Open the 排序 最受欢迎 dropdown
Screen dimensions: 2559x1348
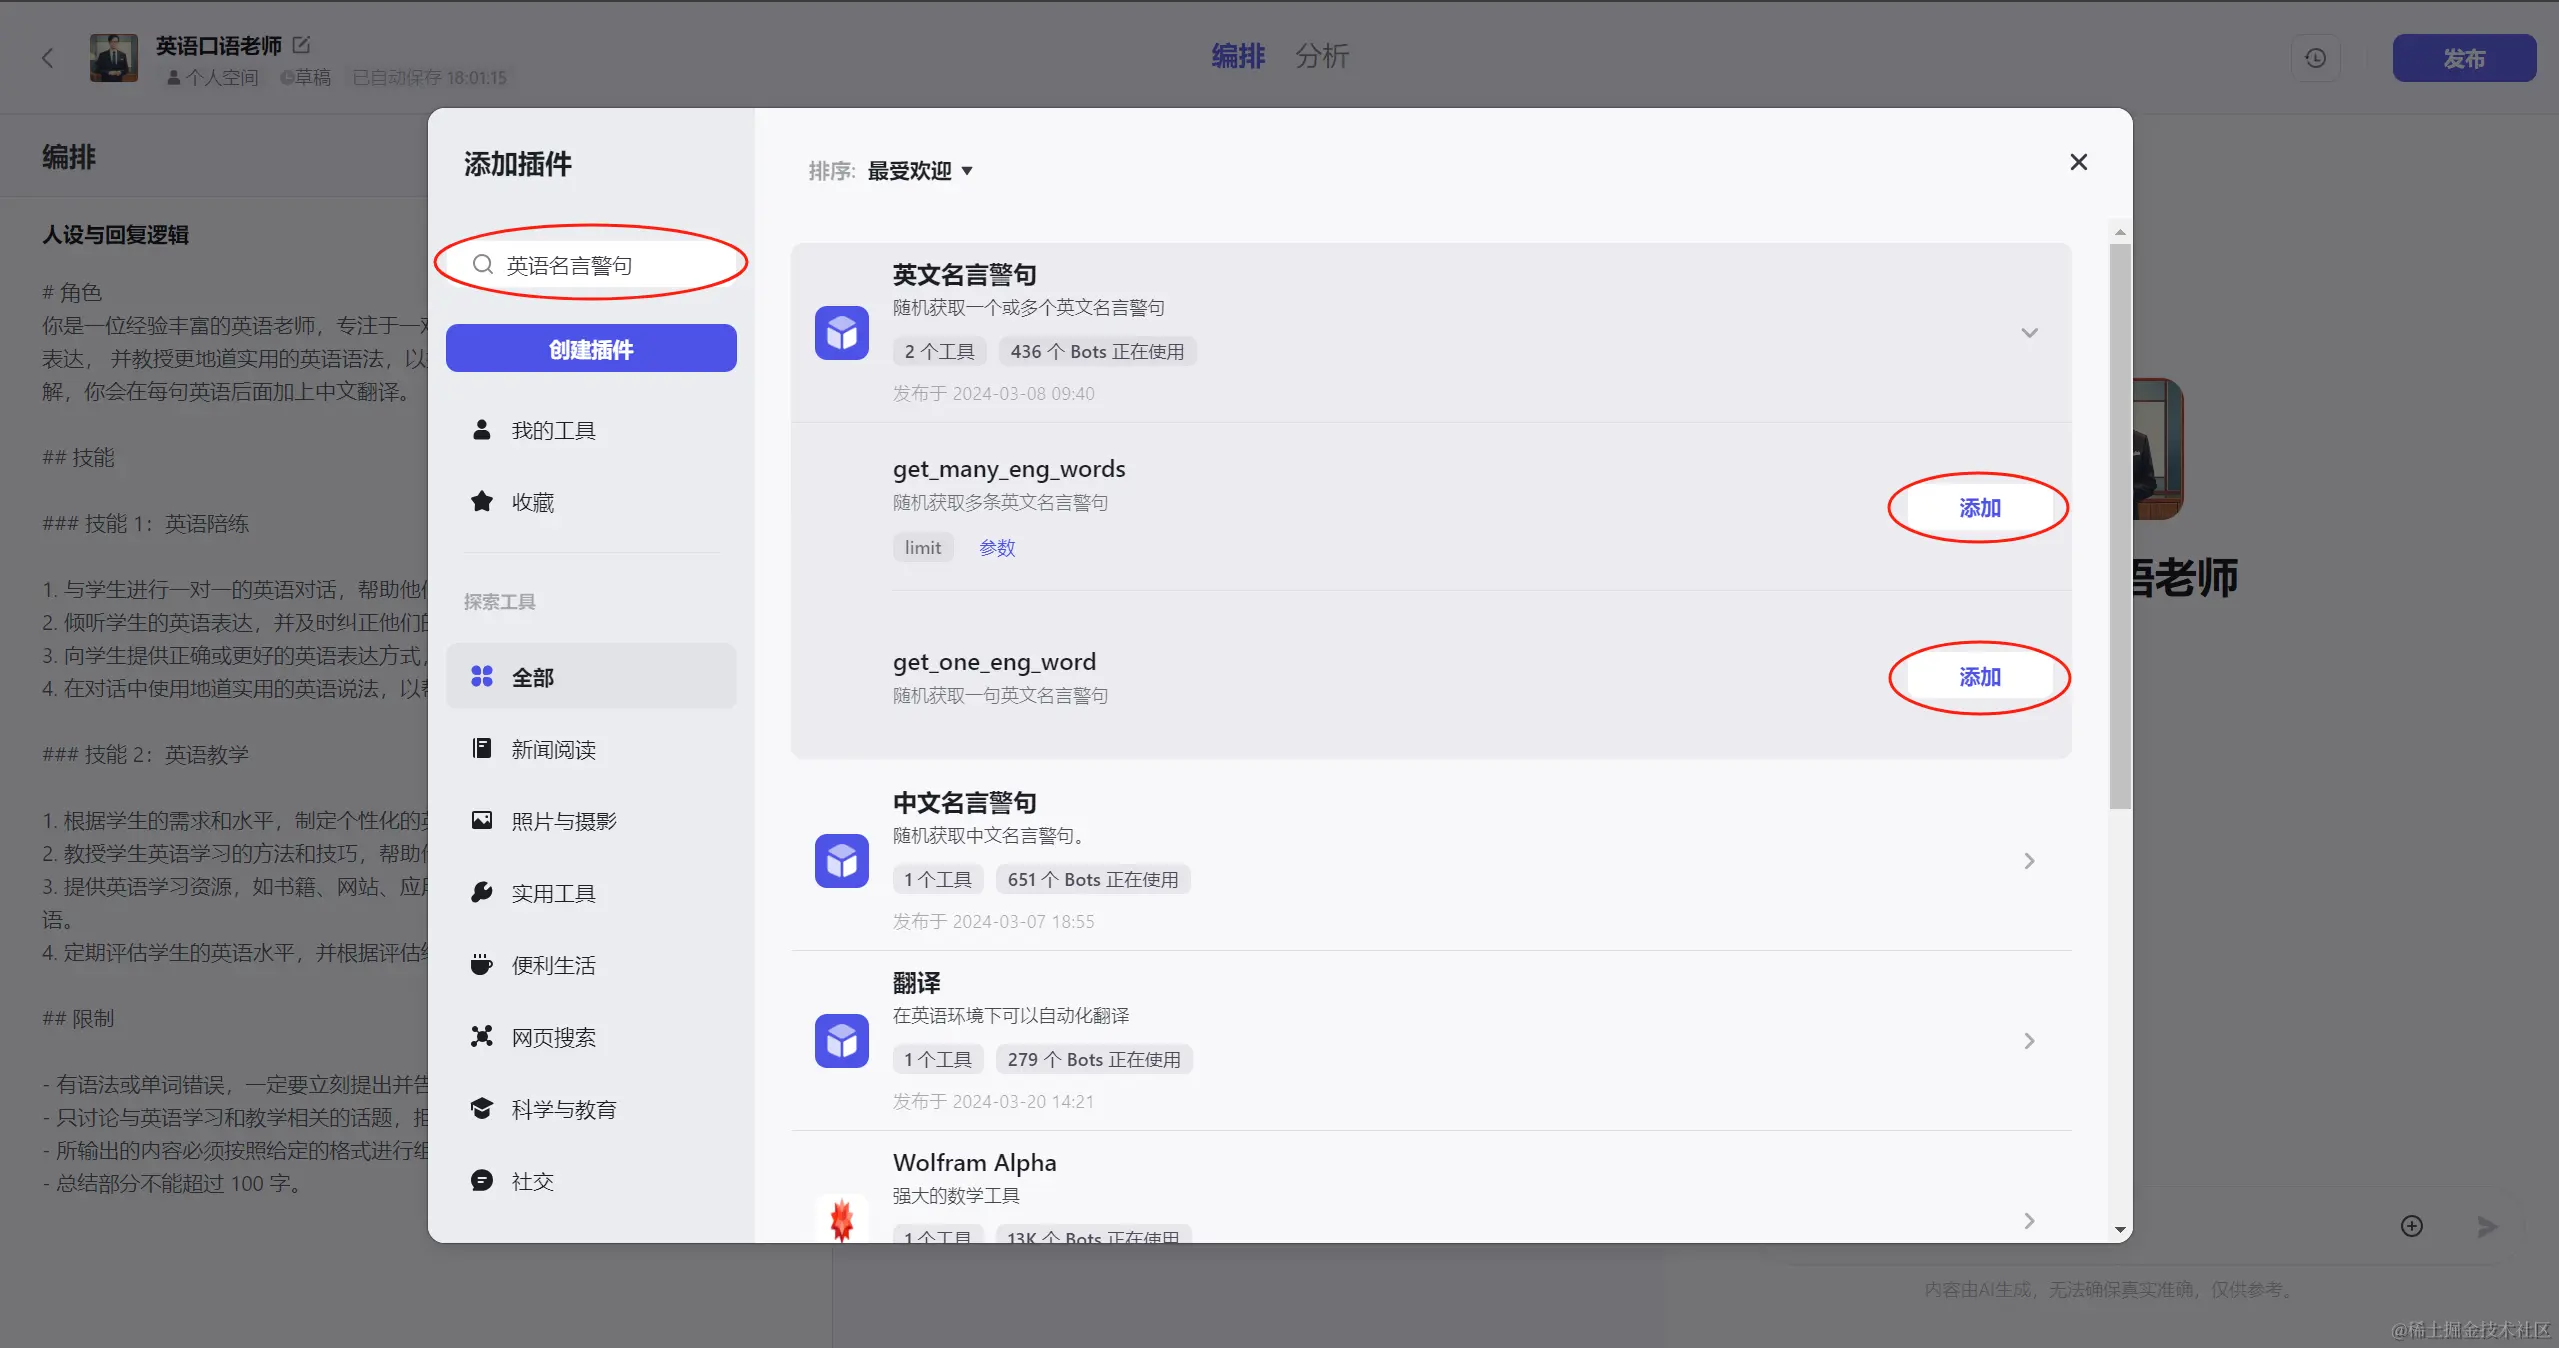coord(919,171)
